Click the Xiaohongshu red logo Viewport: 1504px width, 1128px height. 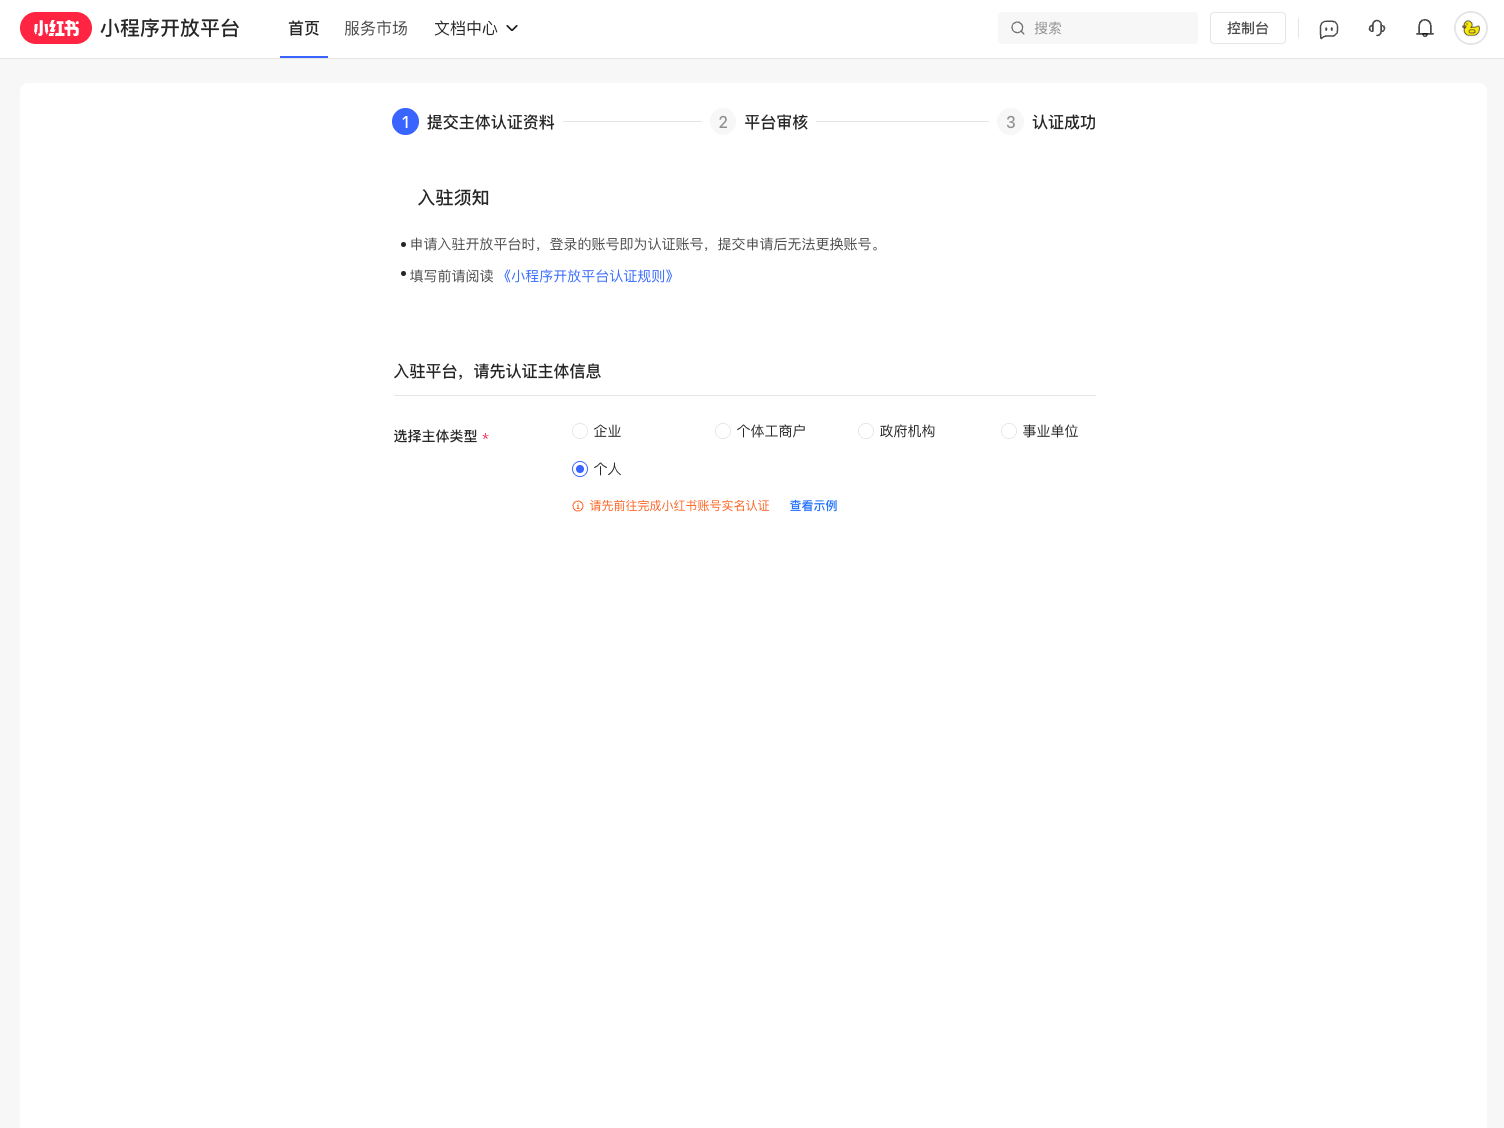(56, 28)
